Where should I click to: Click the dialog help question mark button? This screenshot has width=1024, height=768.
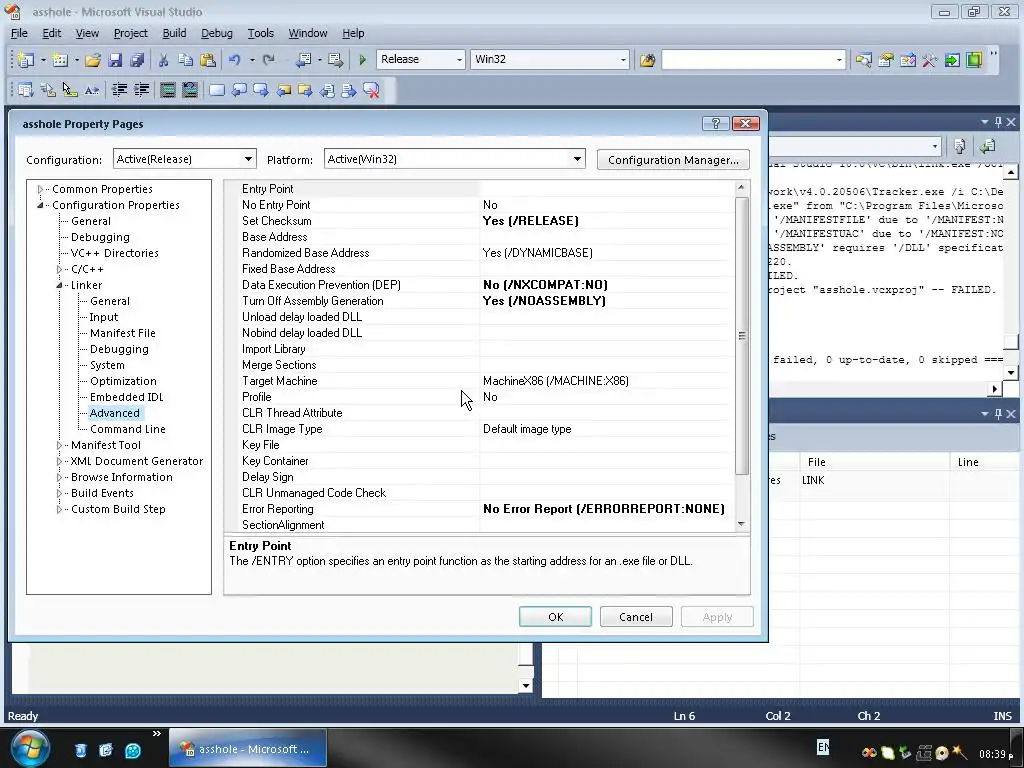click(x=715, y=123)
